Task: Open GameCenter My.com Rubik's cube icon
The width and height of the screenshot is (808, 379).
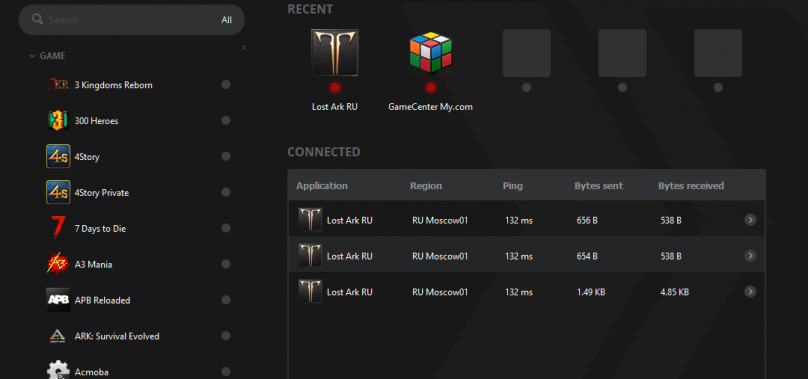Action: (431, 53)
